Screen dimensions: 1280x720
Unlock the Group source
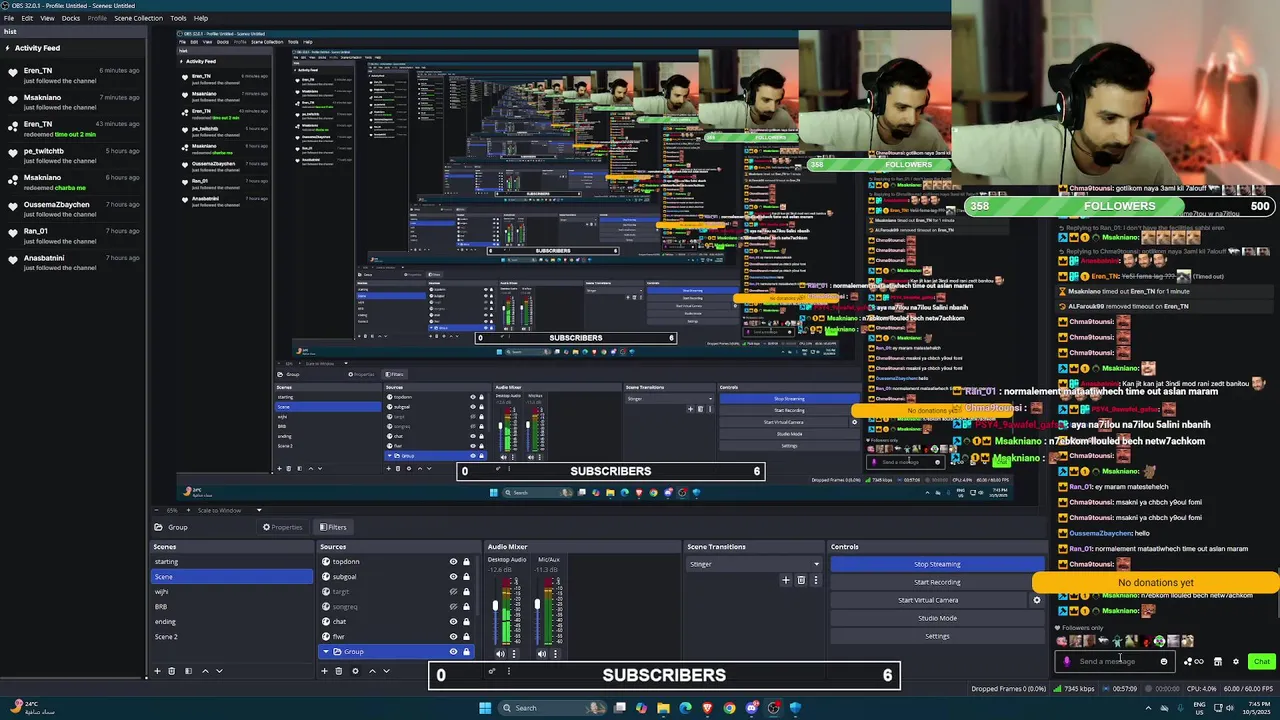point(466,652)
